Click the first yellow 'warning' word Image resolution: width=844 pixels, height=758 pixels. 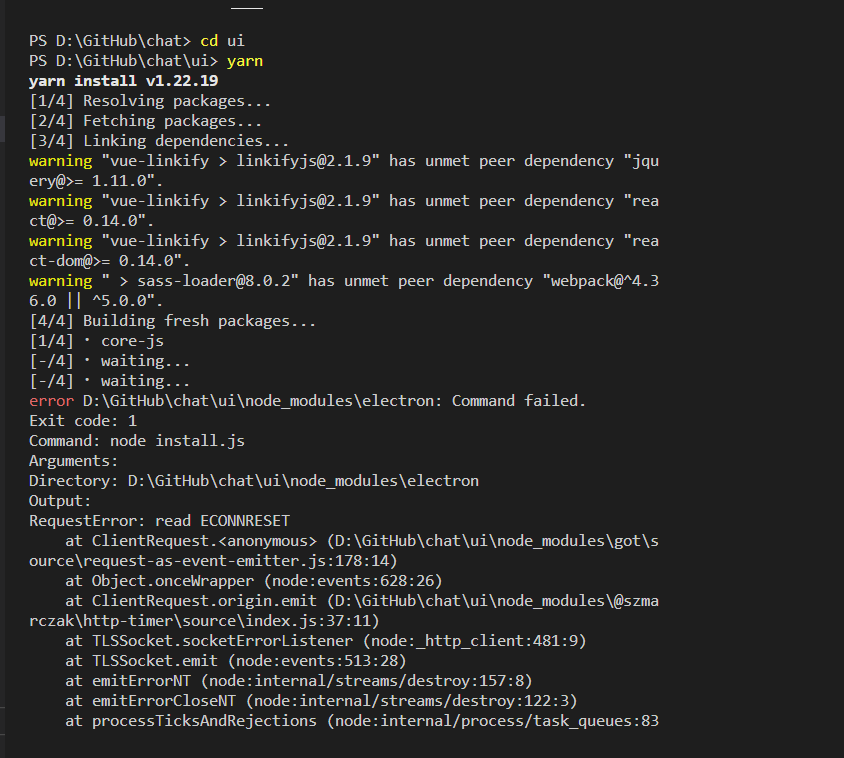(61, 161)
